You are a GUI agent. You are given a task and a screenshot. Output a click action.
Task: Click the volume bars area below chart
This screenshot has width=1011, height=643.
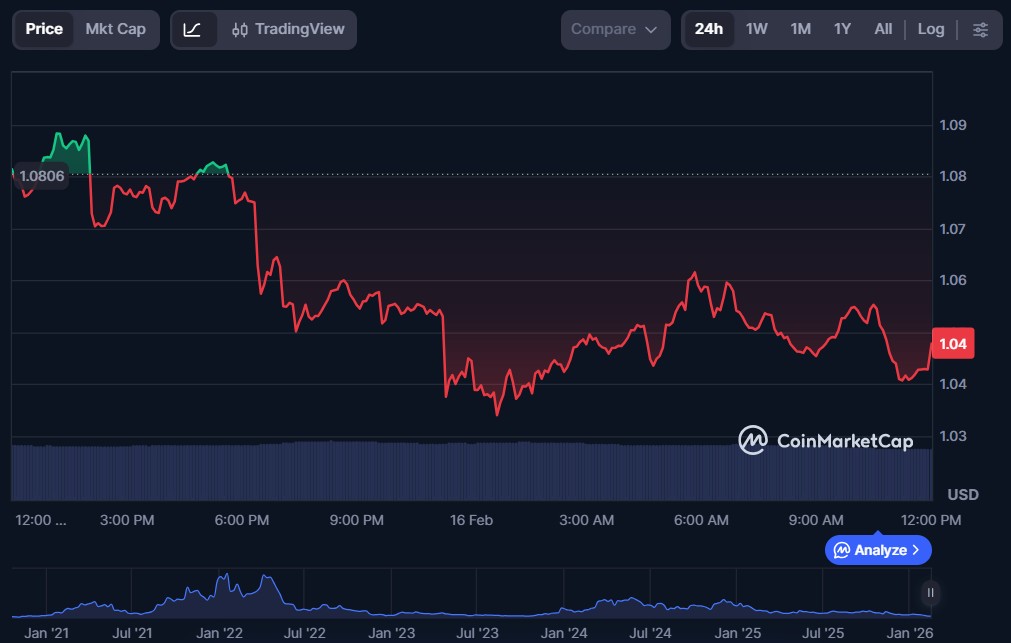tap(470, 470)
